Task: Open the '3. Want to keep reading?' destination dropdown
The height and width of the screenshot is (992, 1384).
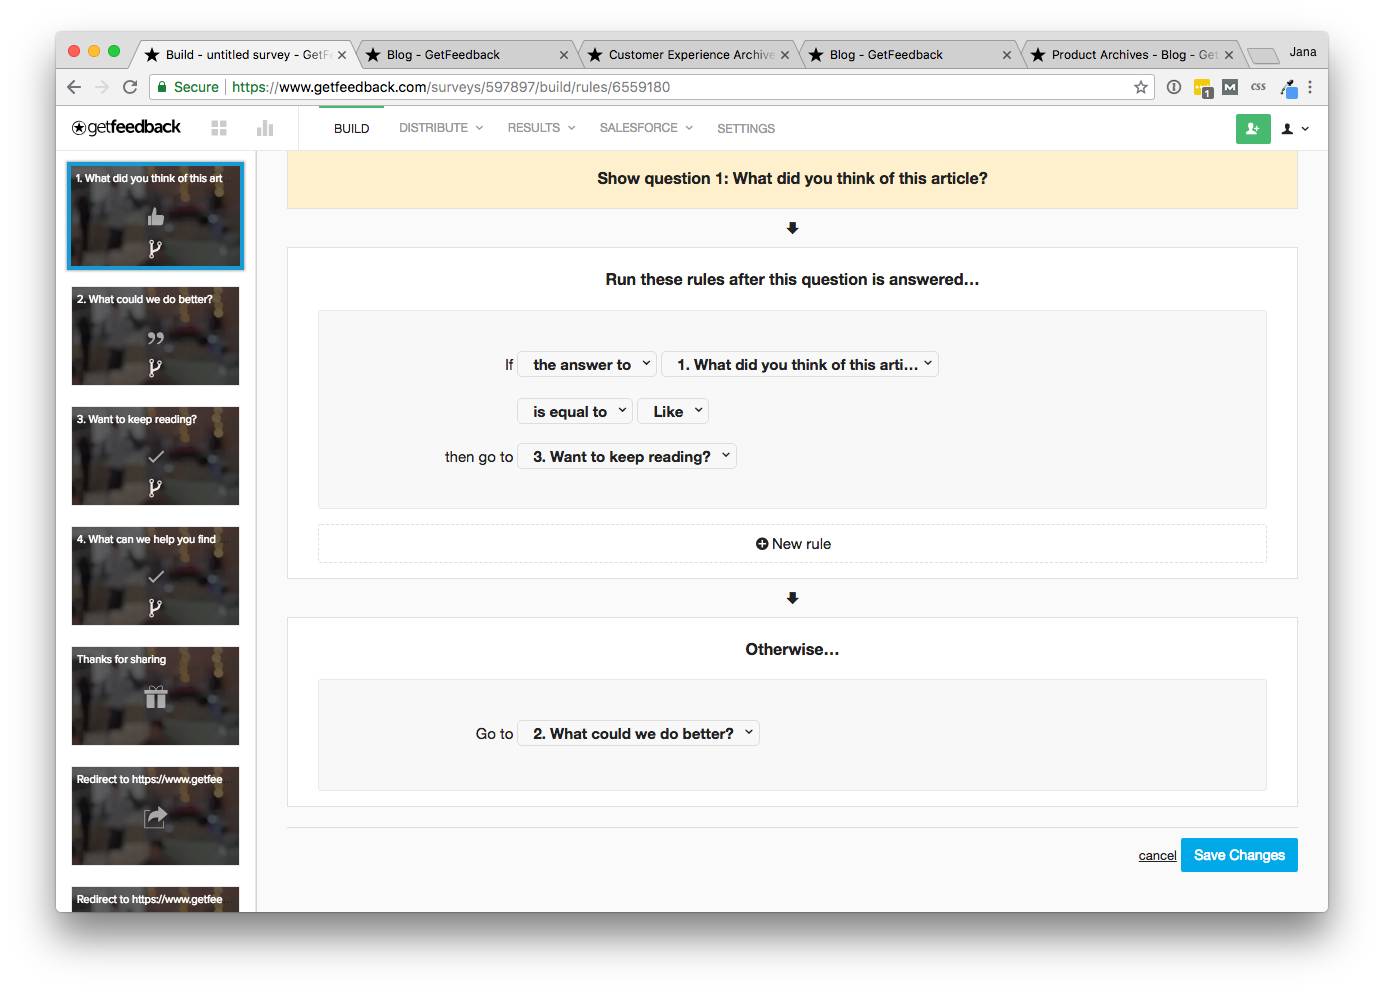Action: coord(627,456)
